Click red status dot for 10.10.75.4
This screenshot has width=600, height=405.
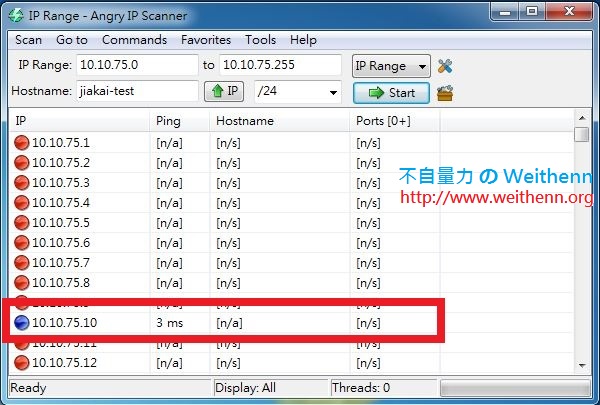[x=21, y=202]
